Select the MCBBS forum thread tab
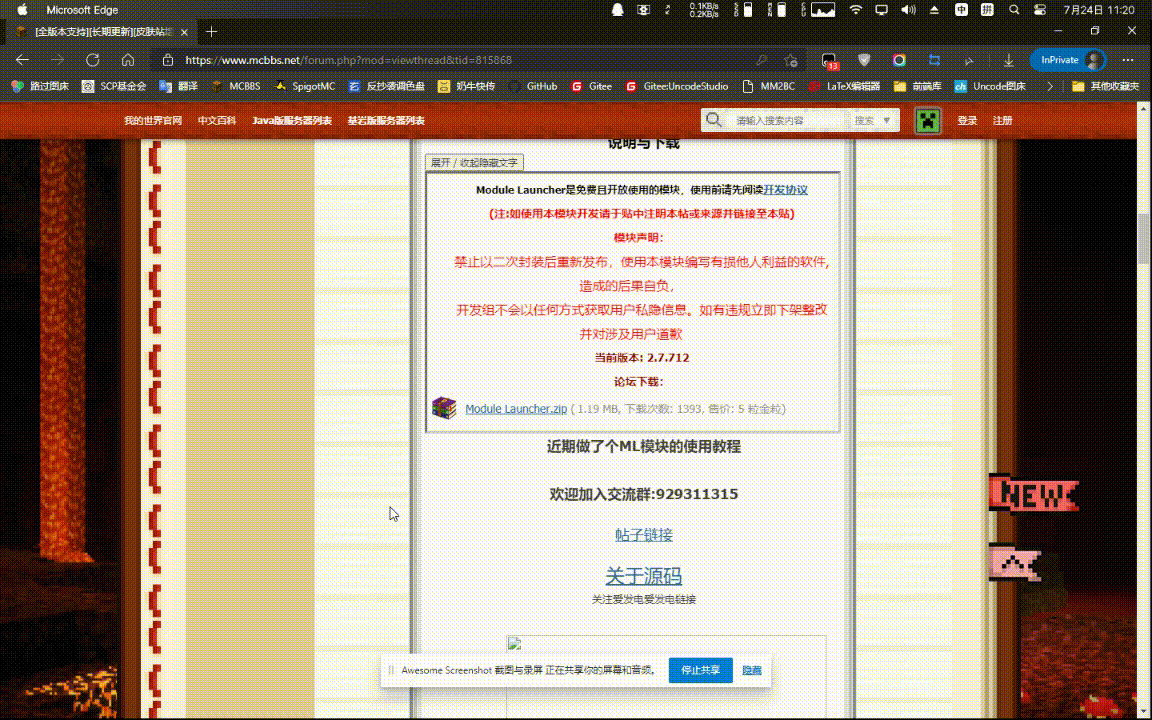The image size is (1152, 720). click(x=101, y=32)
